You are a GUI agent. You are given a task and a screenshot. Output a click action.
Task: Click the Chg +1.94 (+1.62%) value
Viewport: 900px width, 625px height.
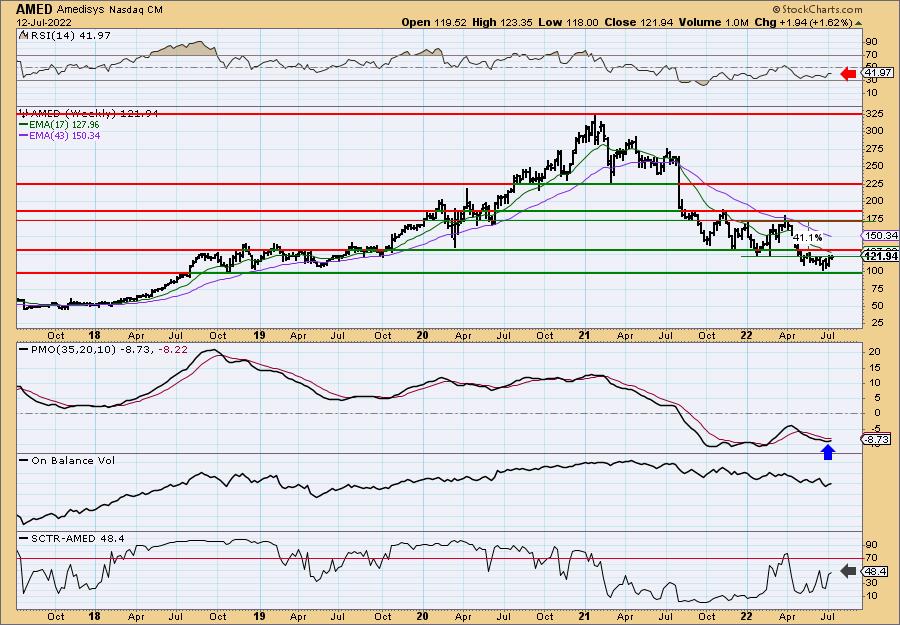tap(803, 22)
